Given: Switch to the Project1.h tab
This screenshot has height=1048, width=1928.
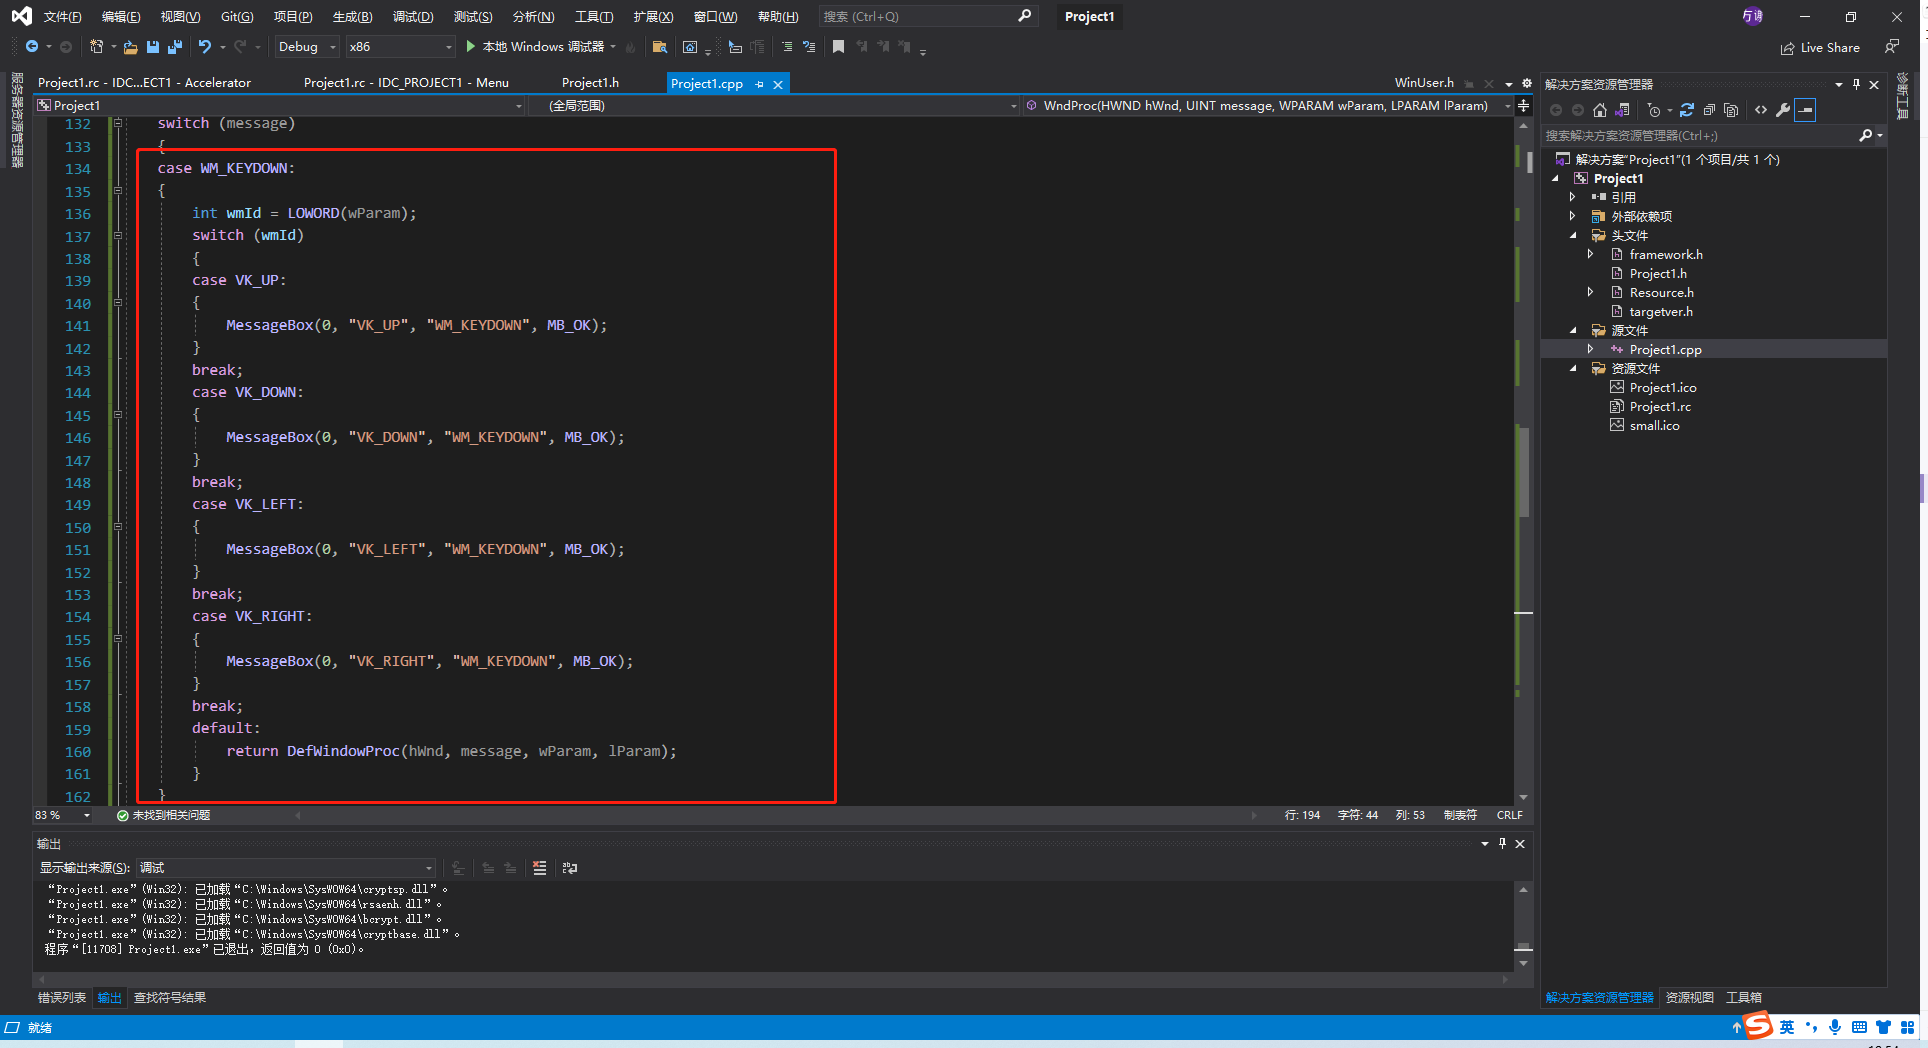Looking at the screenshot, I should 590,83.
